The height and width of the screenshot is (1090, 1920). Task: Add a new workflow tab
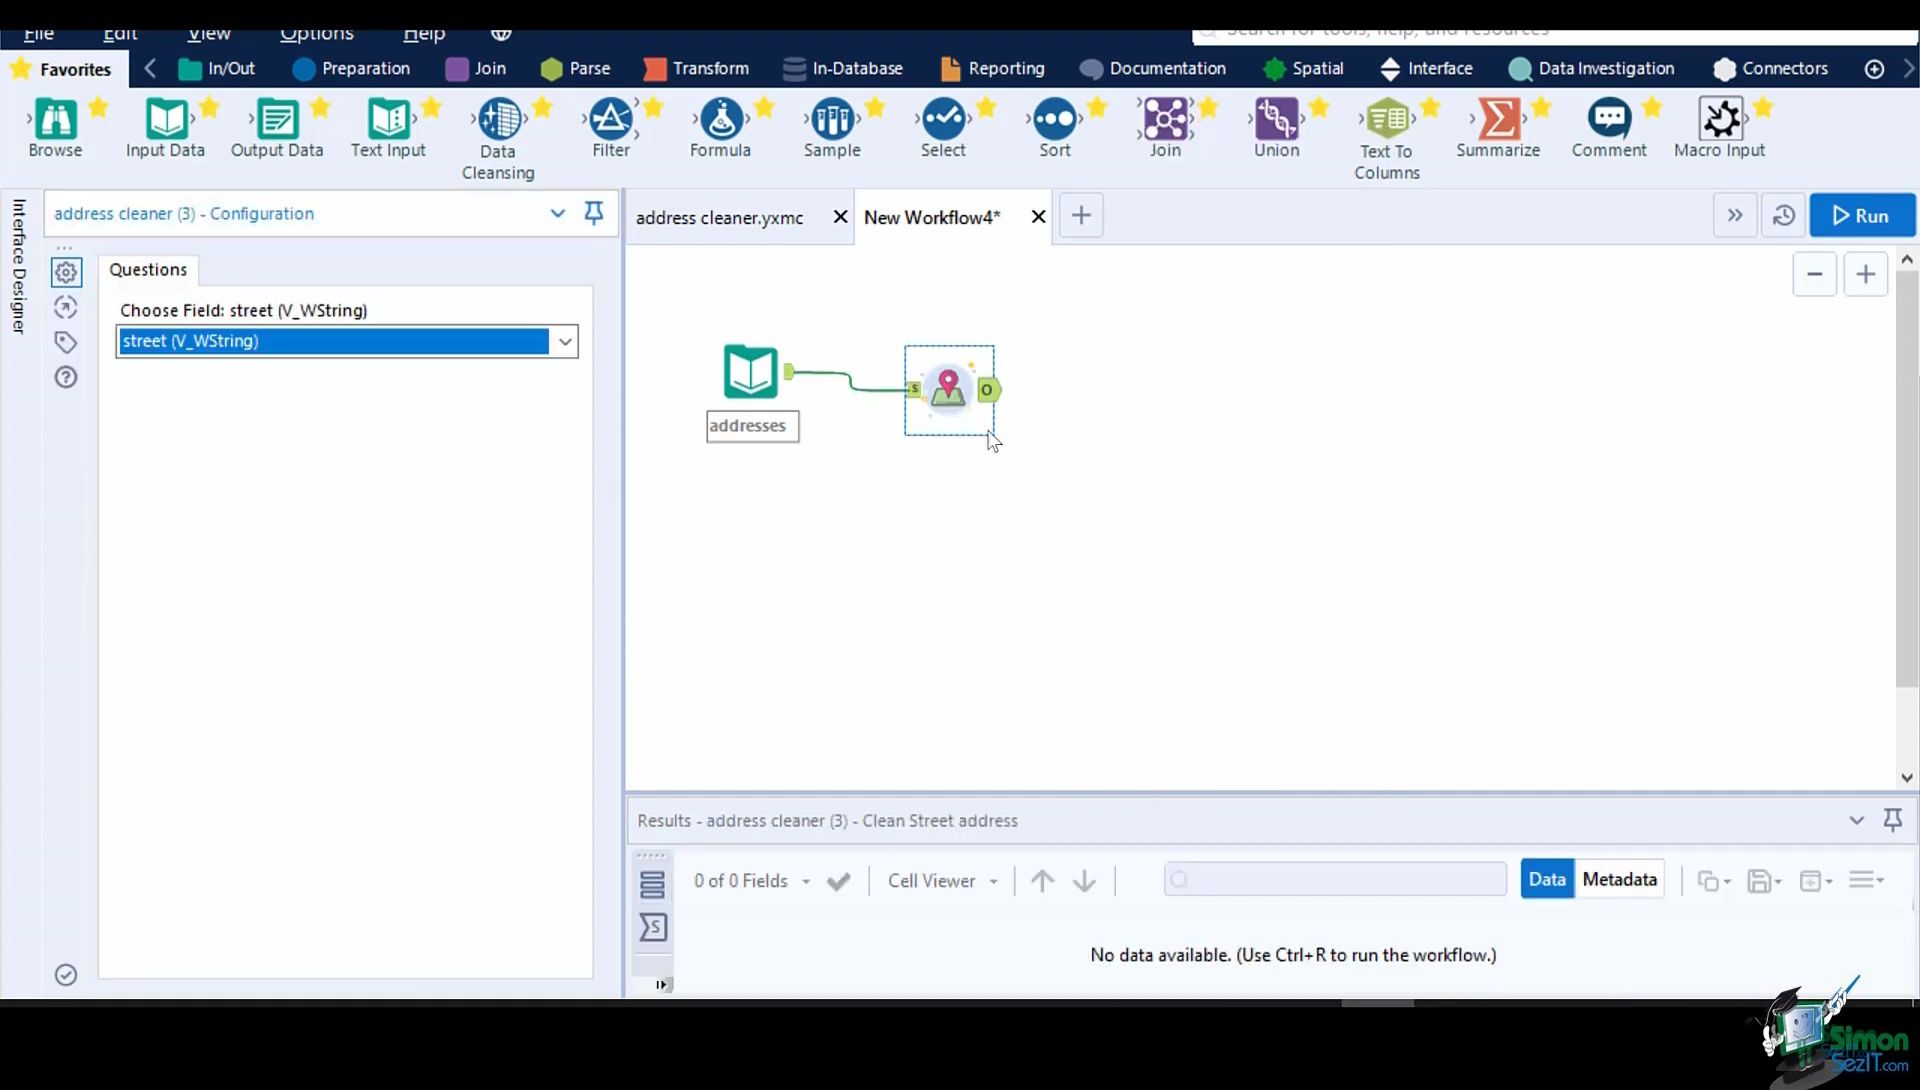(1081, 215)
